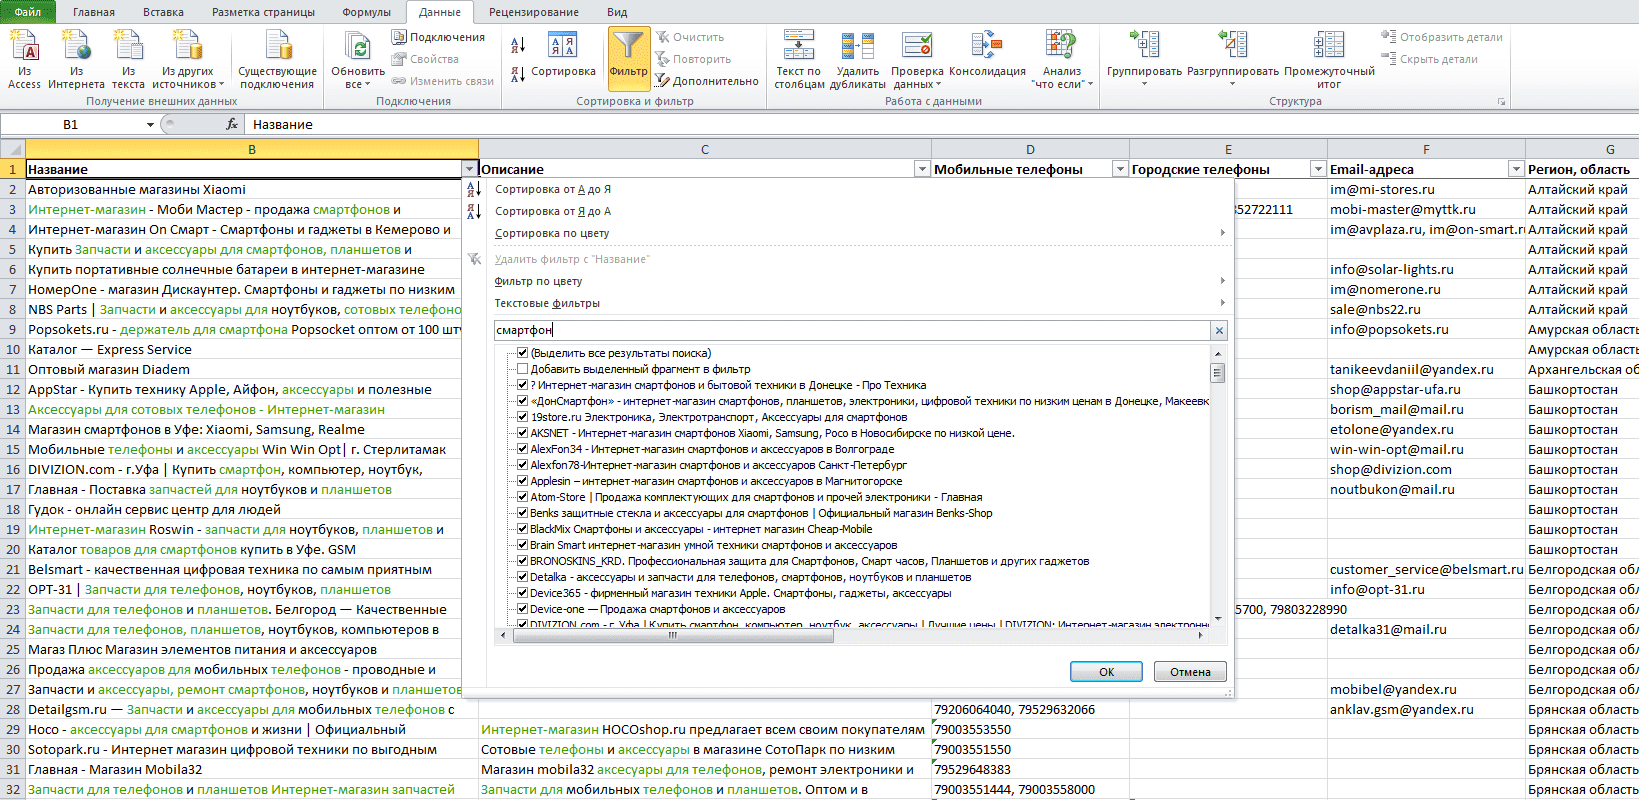
Task: Click Отмена in the filter popup
Action: [x=1190, y=672]
